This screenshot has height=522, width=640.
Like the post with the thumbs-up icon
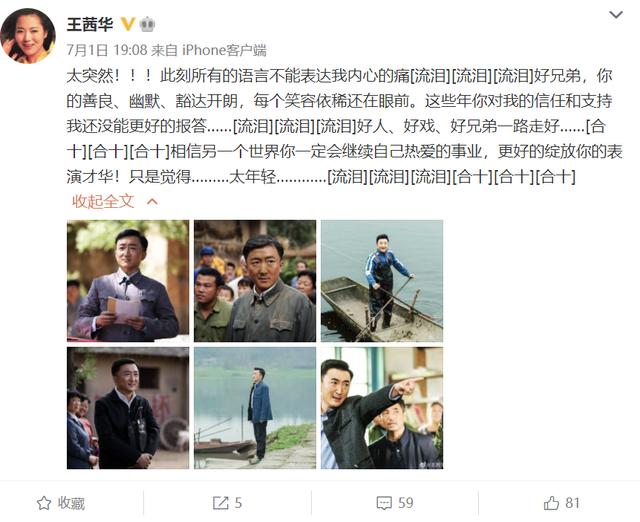point(551,503)
